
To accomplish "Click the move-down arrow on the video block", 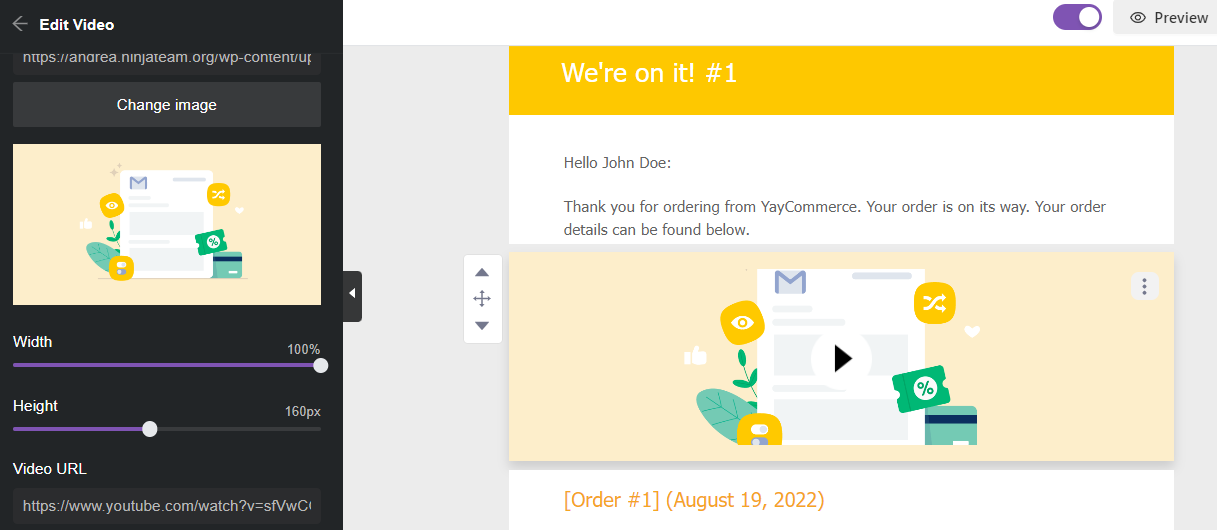I will click(x=482, y=325).
